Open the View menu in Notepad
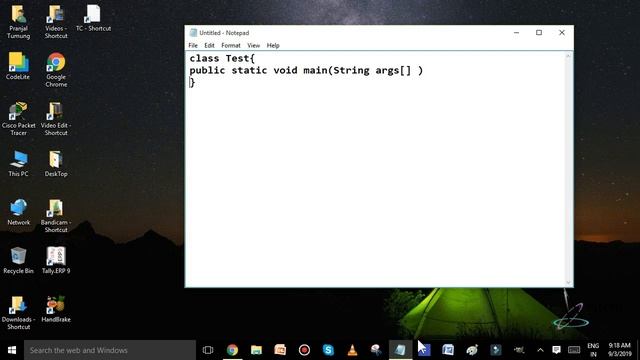This screenshot has width=640, height=360. click(x=253, y=45)
